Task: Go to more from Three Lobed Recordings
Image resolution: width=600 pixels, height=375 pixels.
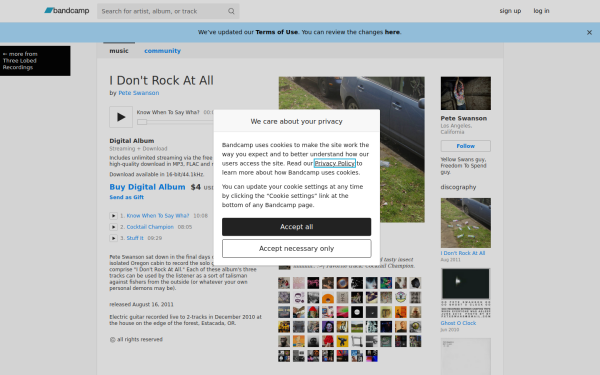Action: point(35,61)
